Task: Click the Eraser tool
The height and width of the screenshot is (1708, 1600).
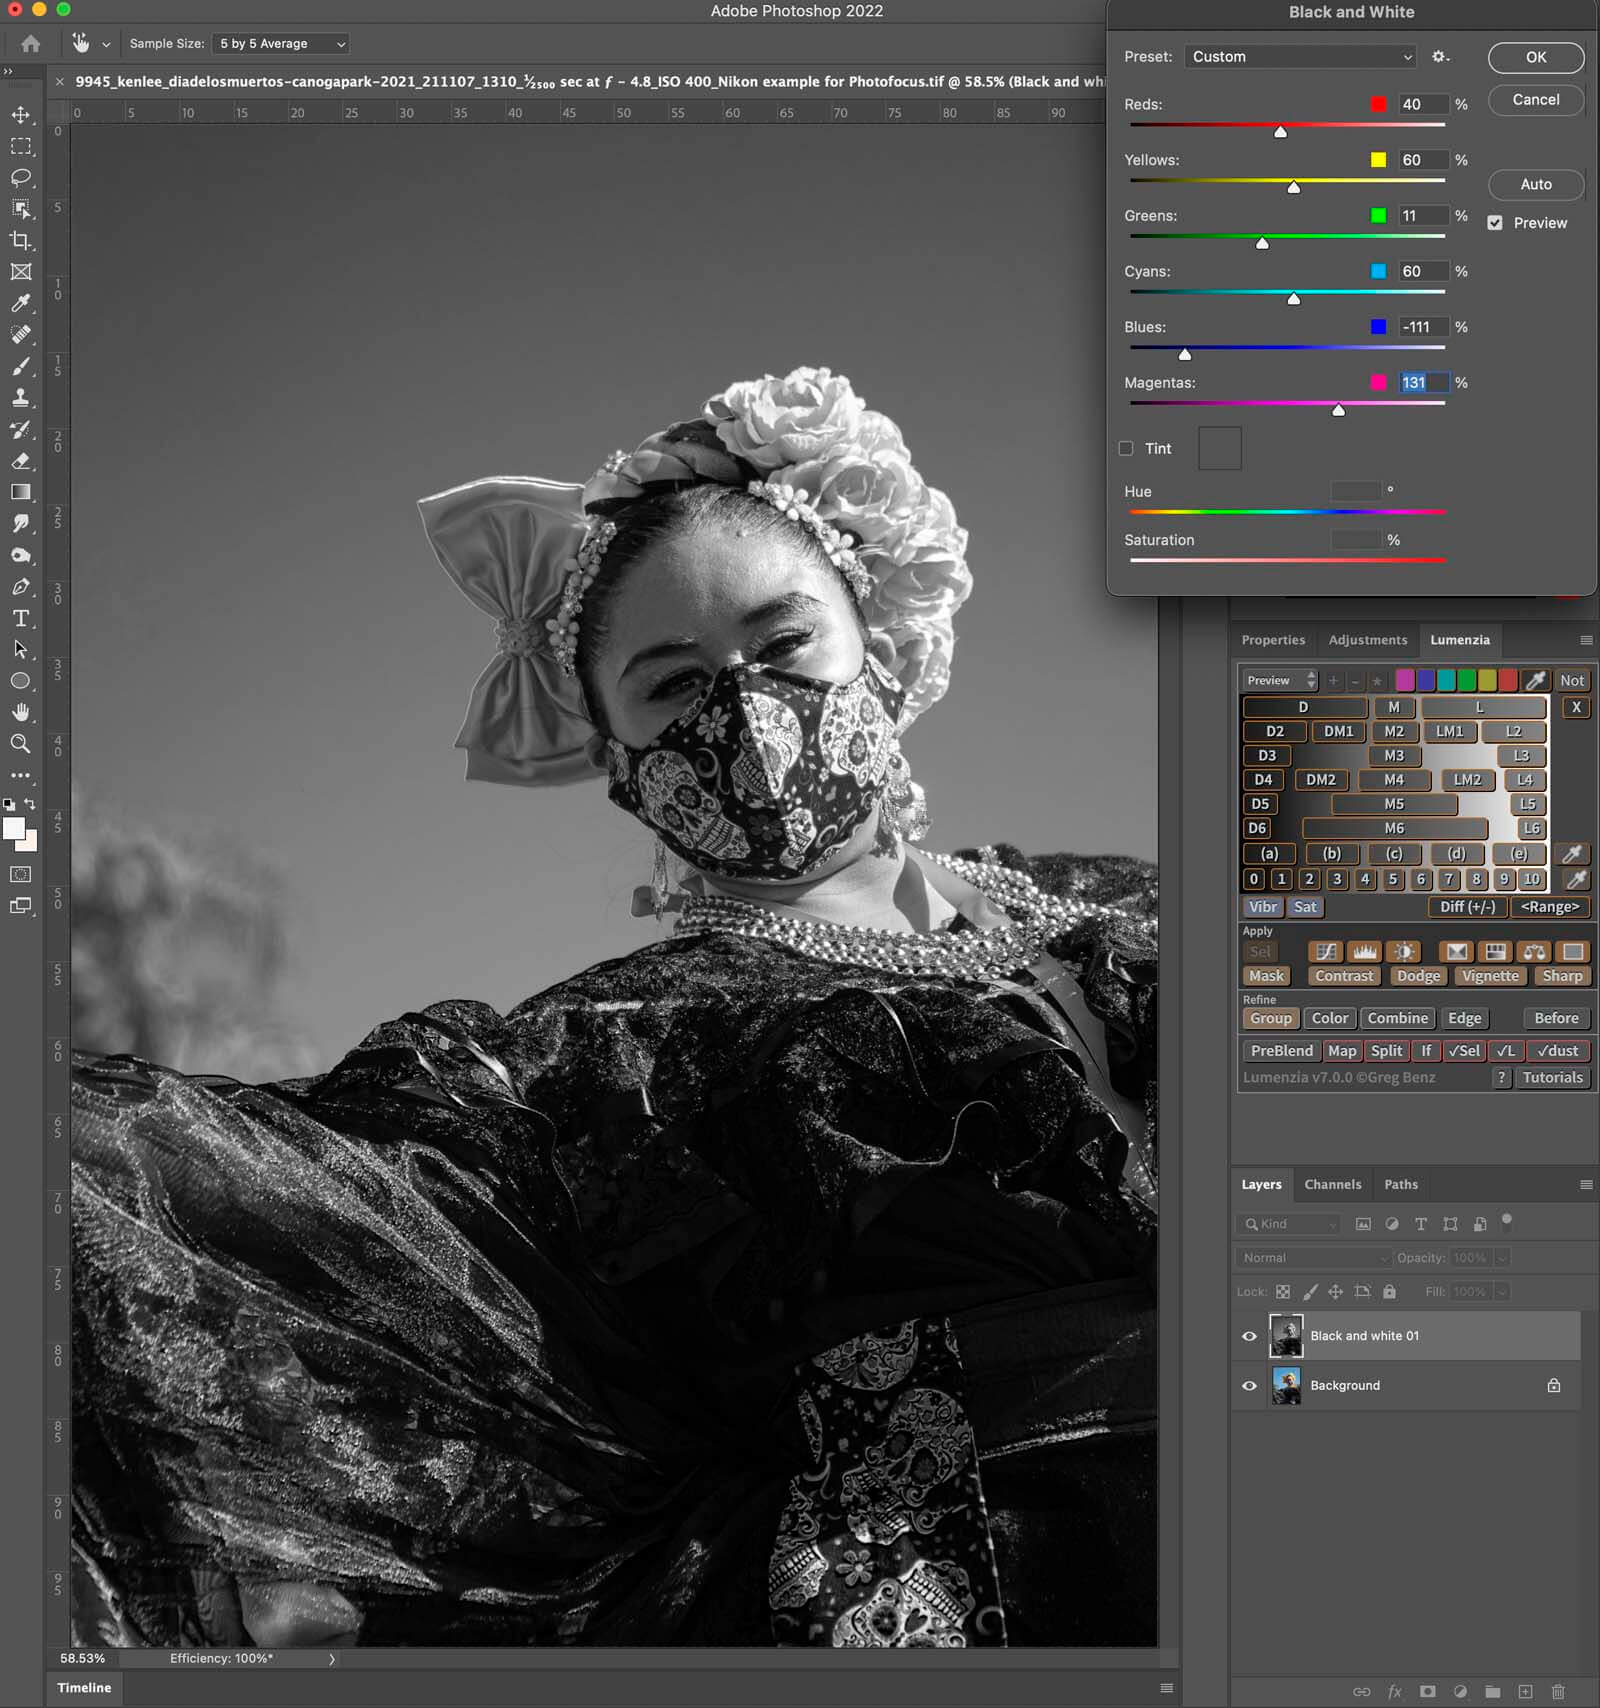Action: pos(20,461)
